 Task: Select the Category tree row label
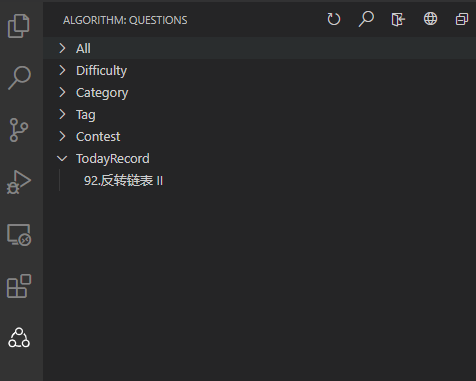point(102,93)
